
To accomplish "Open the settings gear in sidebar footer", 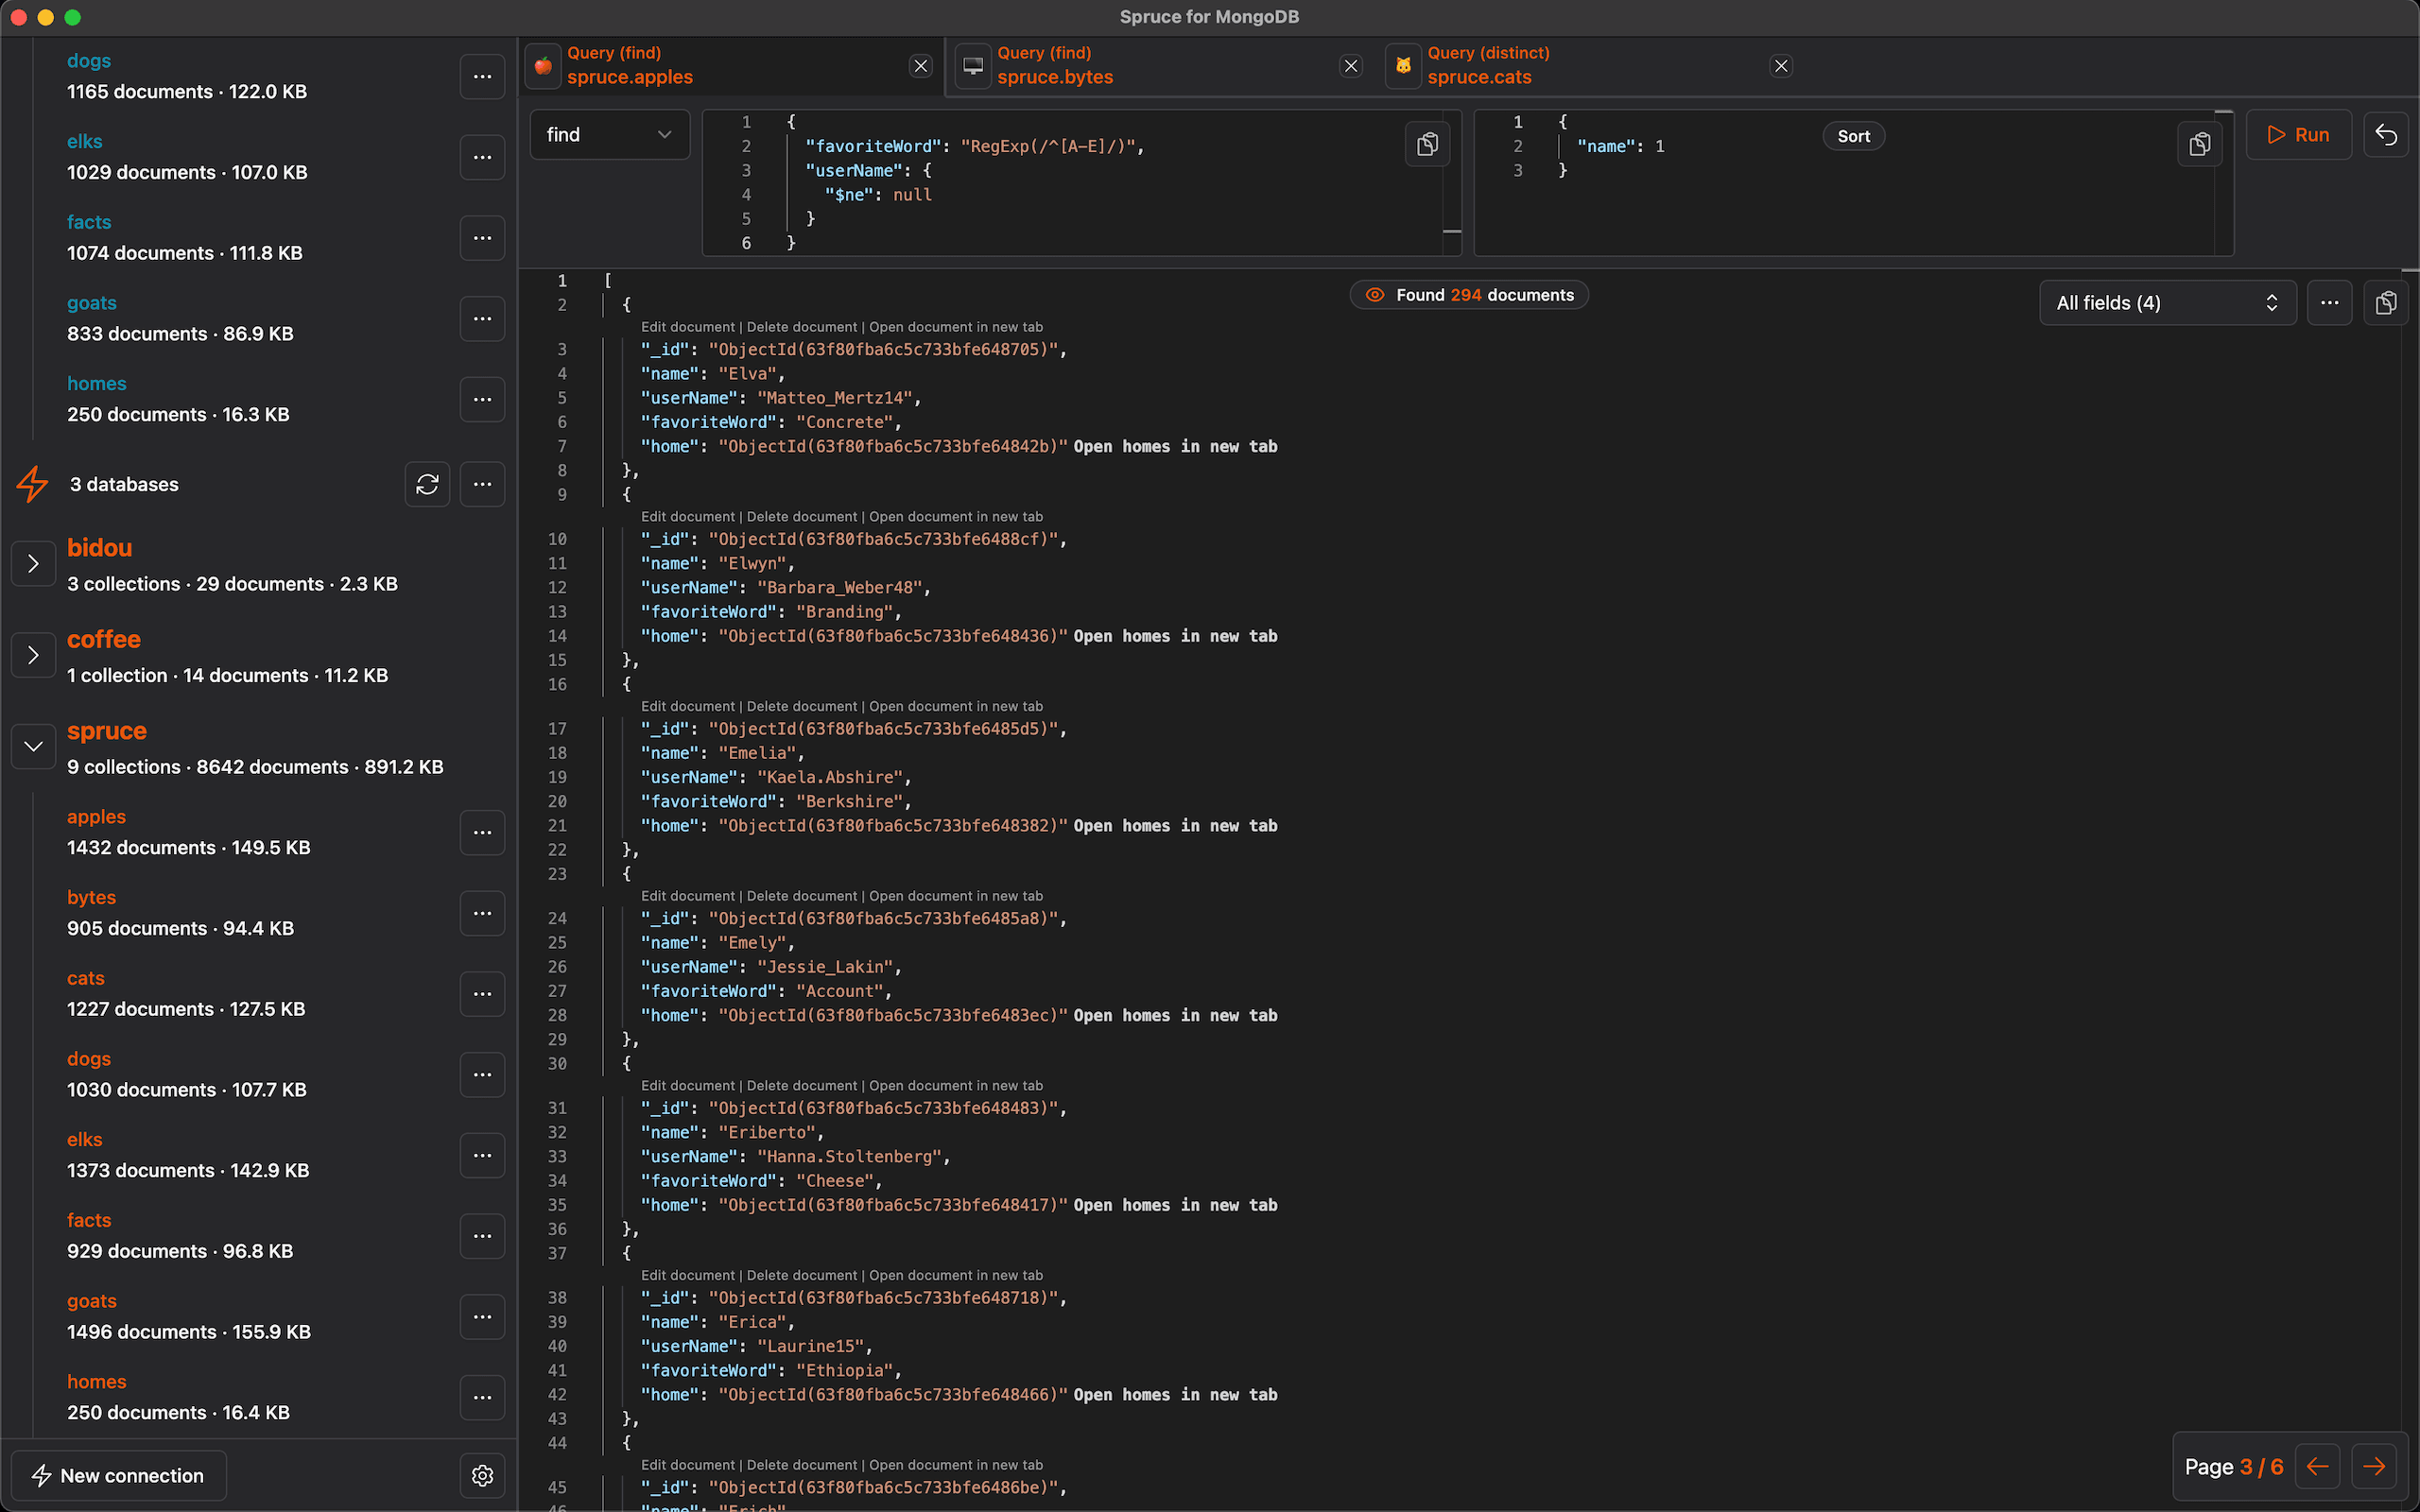I will [x=482, y=1476].
